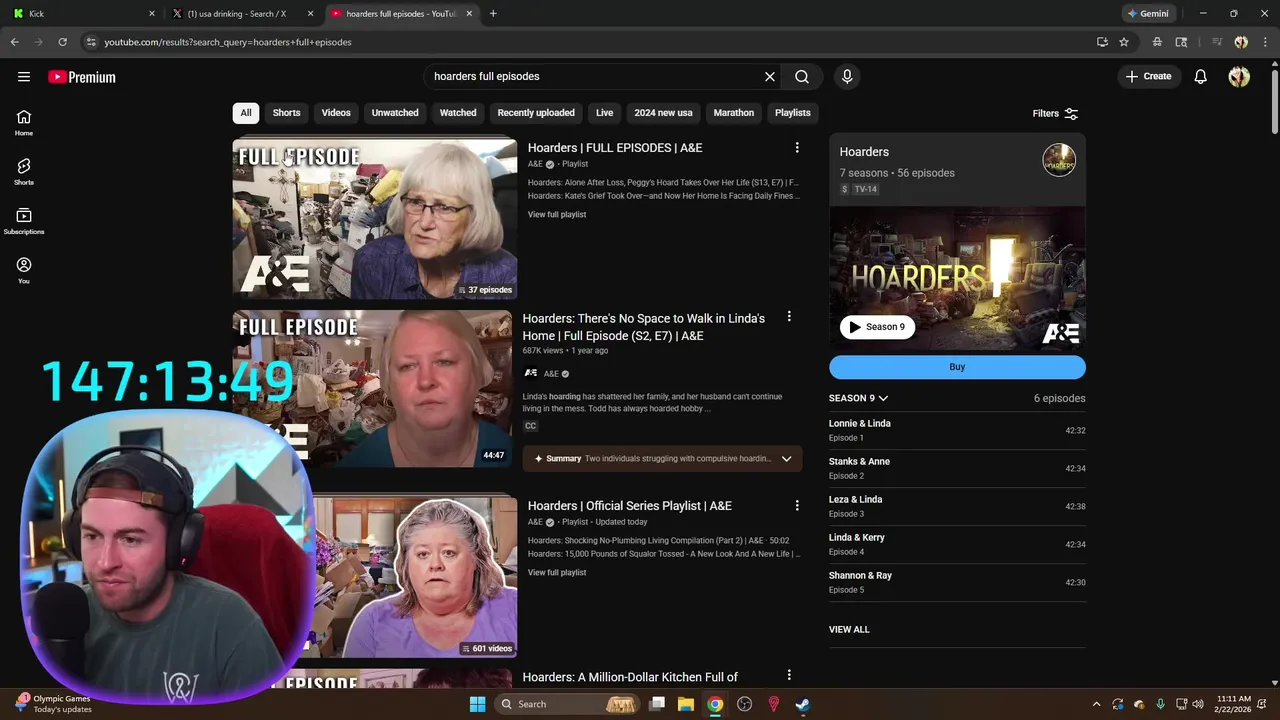Expand the SEASON 9 dropdown

[x=858, y=398]
